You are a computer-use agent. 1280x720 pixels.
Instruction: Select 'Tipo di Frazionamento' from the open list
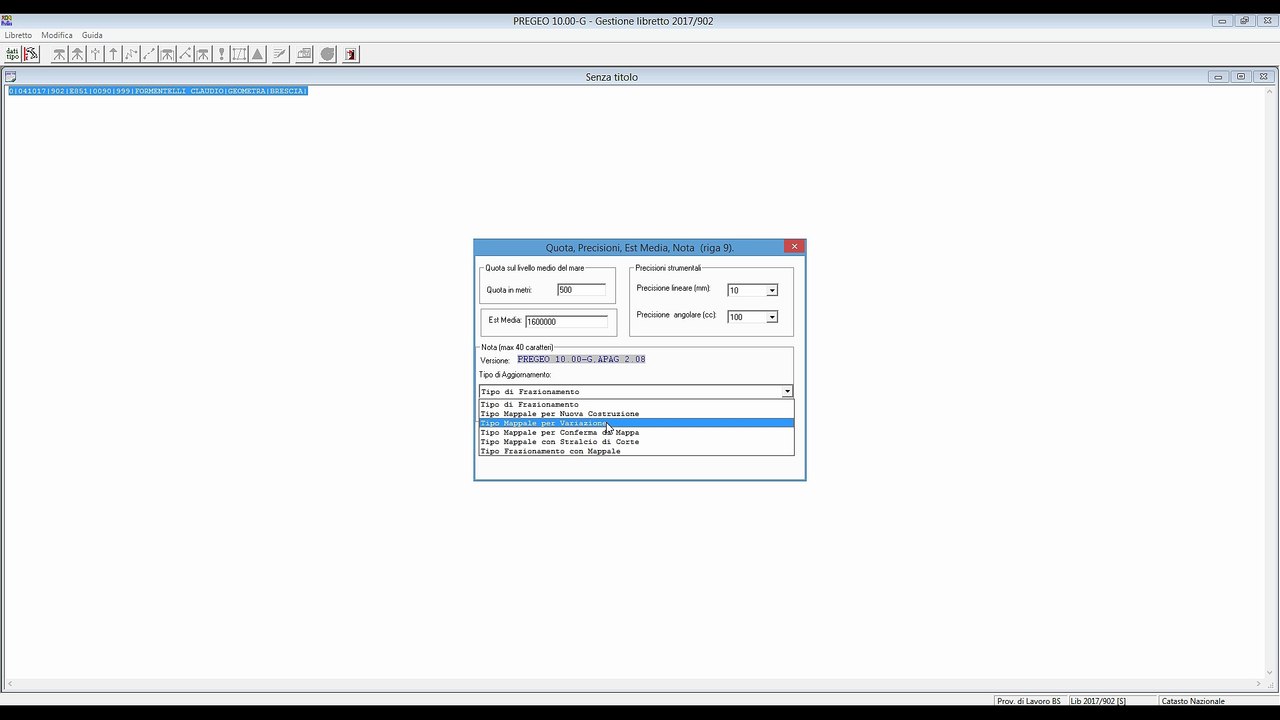[636, 404]
